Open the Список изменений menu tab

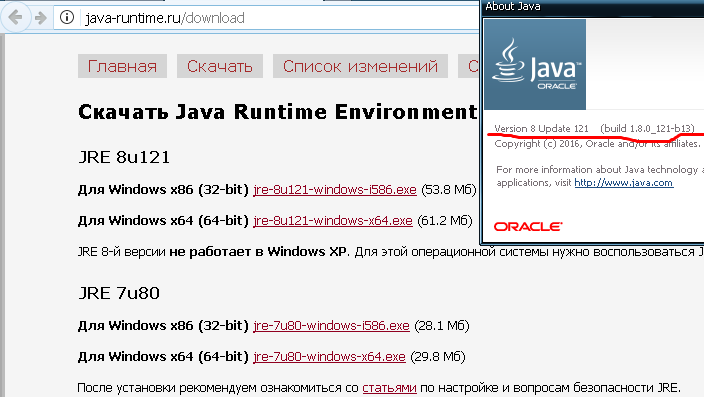tap(360, 66)
